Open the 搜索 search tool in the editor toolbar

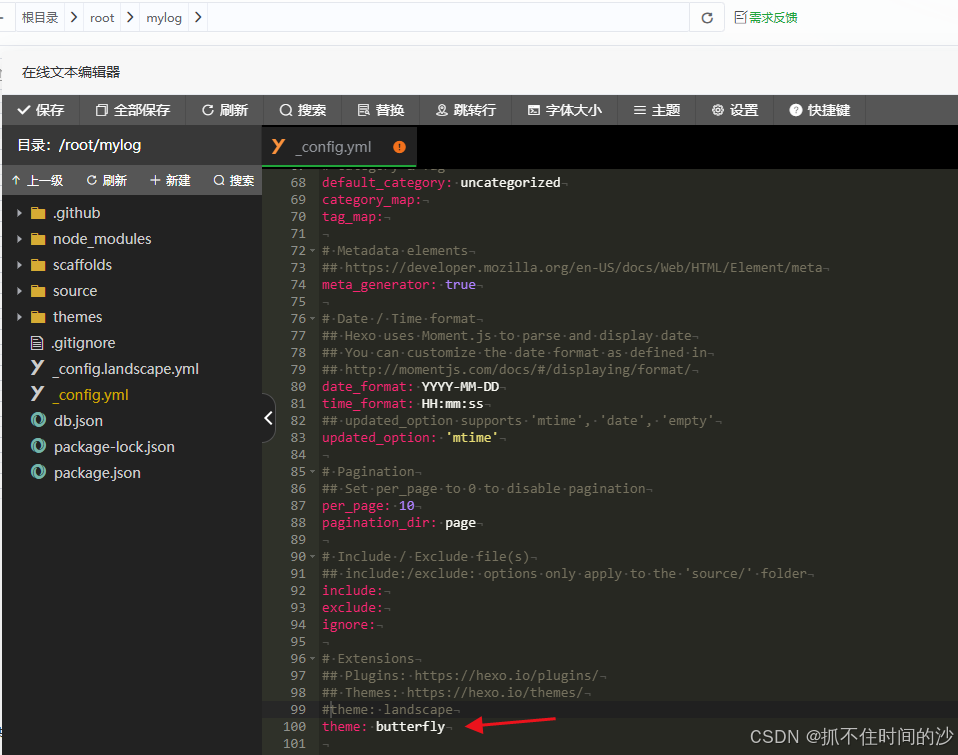303,110
